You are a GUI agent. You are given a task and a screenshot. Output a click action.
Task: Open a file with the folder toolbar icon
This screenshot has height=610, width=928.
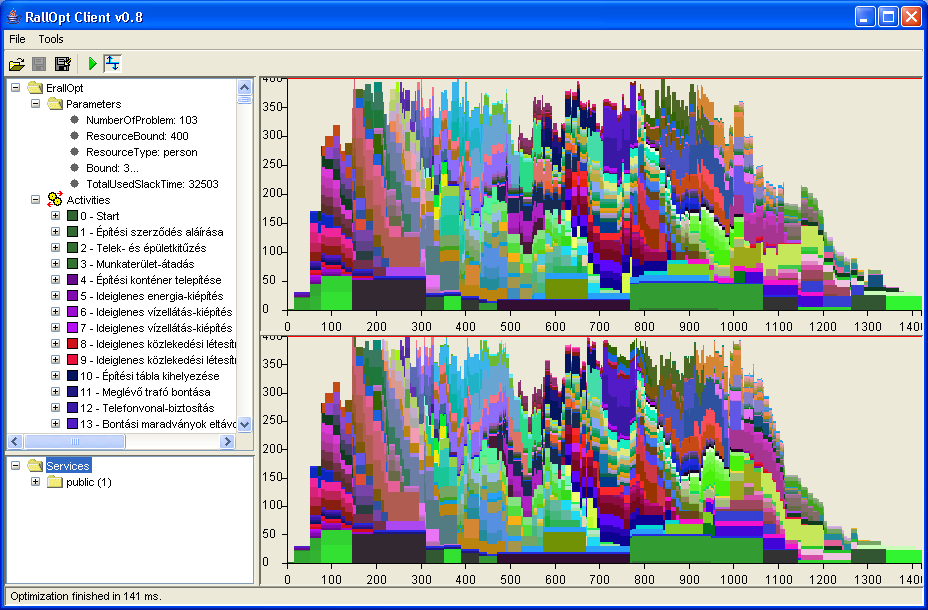tap(17, 63)
